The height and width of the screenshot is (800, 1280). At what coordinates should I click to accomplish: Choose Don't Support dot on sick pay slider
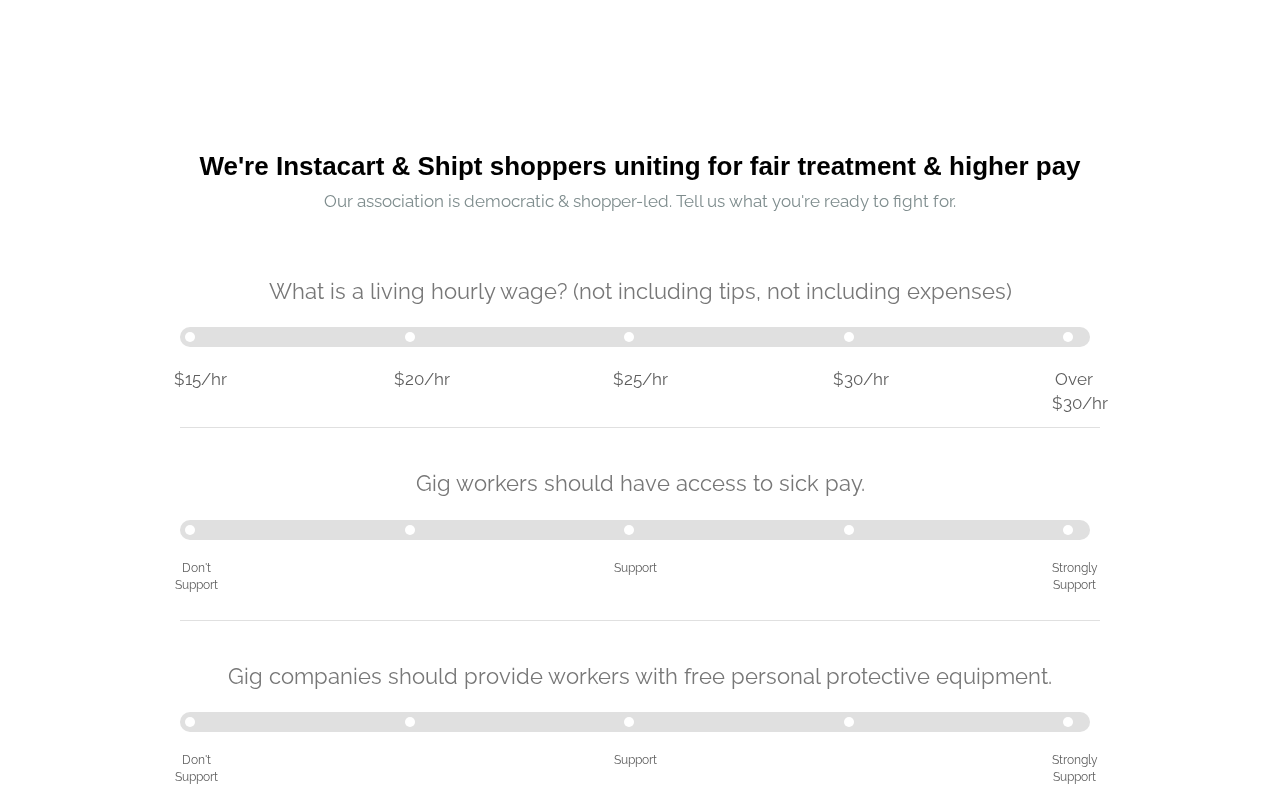tap(190, 530)
